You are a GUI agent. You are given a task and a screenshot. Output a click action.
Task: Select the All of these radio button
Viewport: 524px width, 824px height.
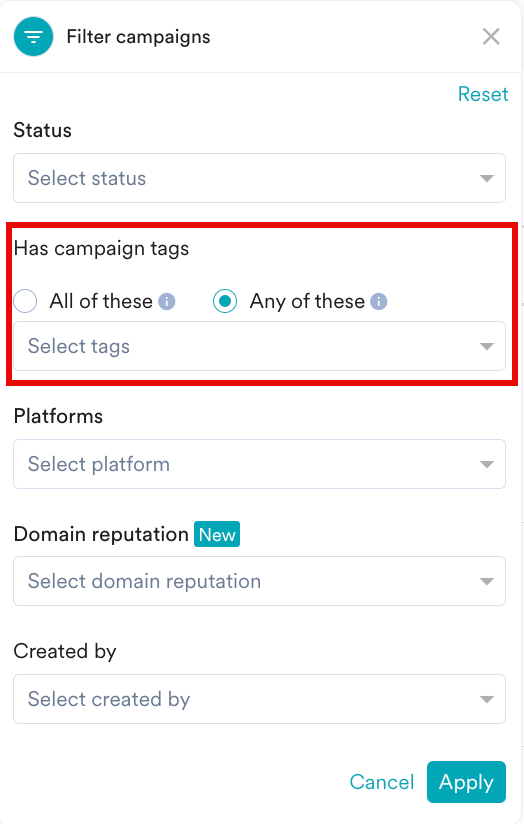[x=25, y=301]
